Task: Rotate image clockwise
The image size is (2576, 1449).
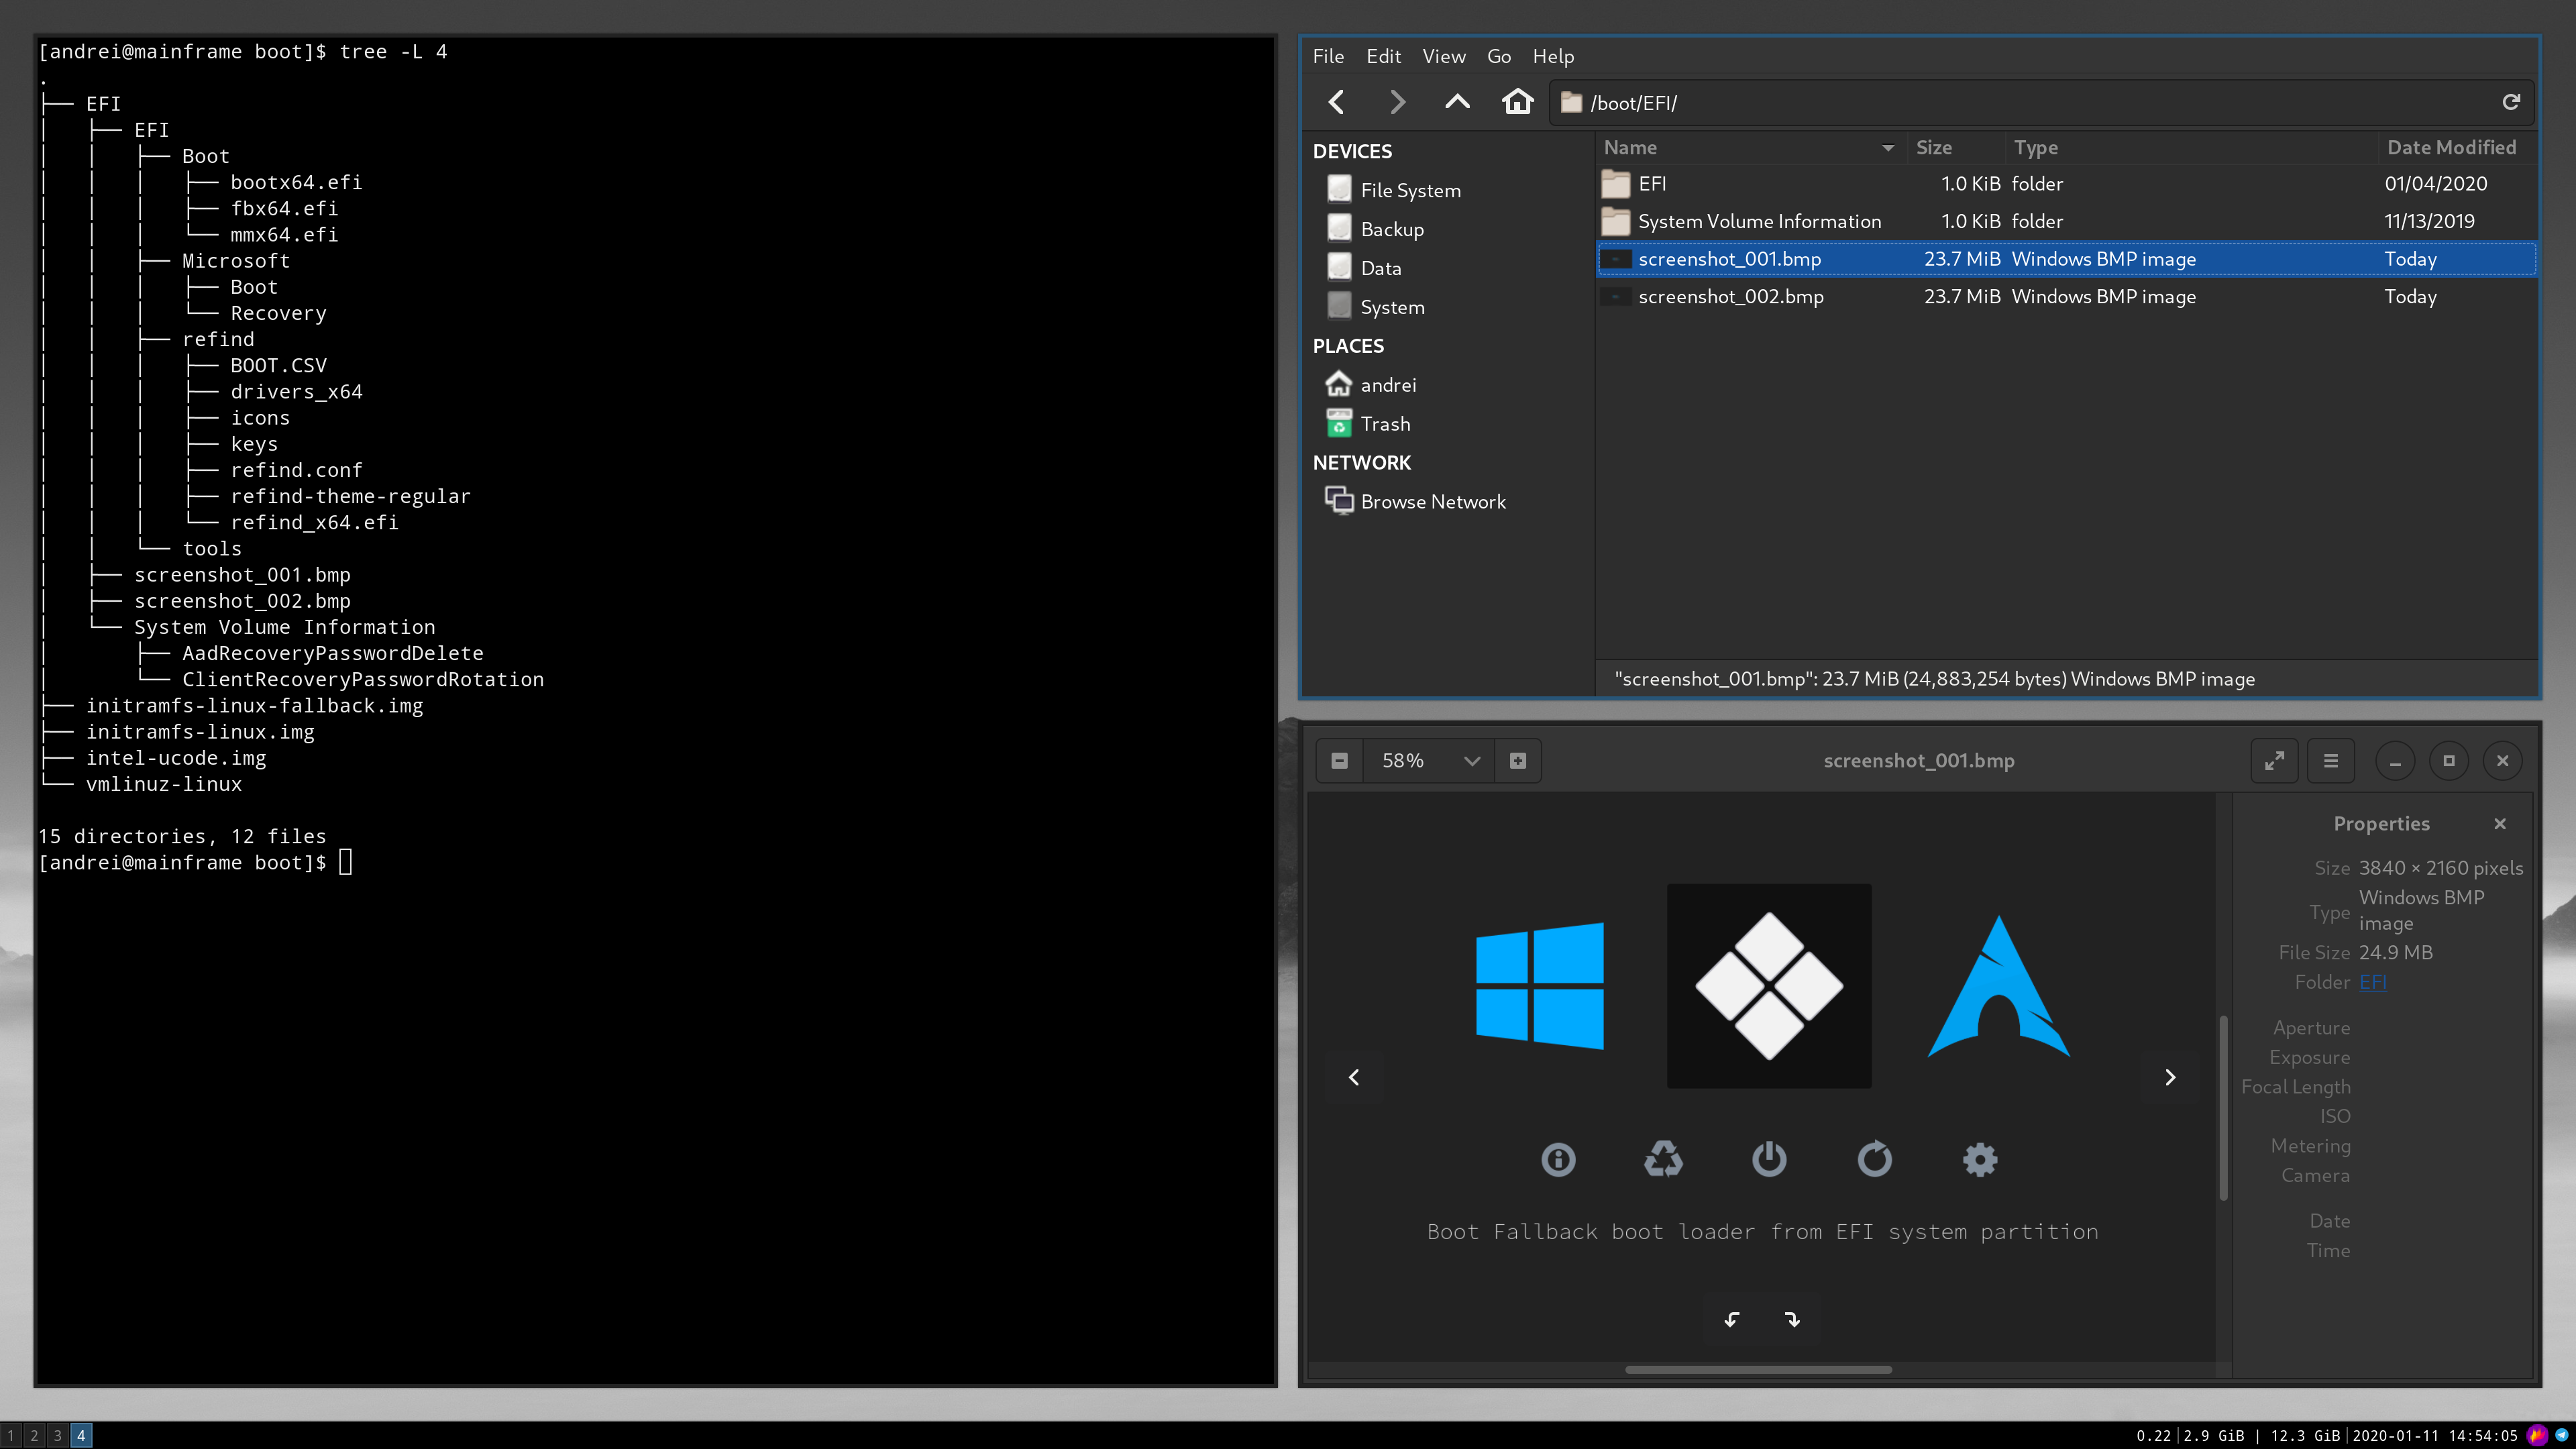Action: click(x=1792, y=1320)
